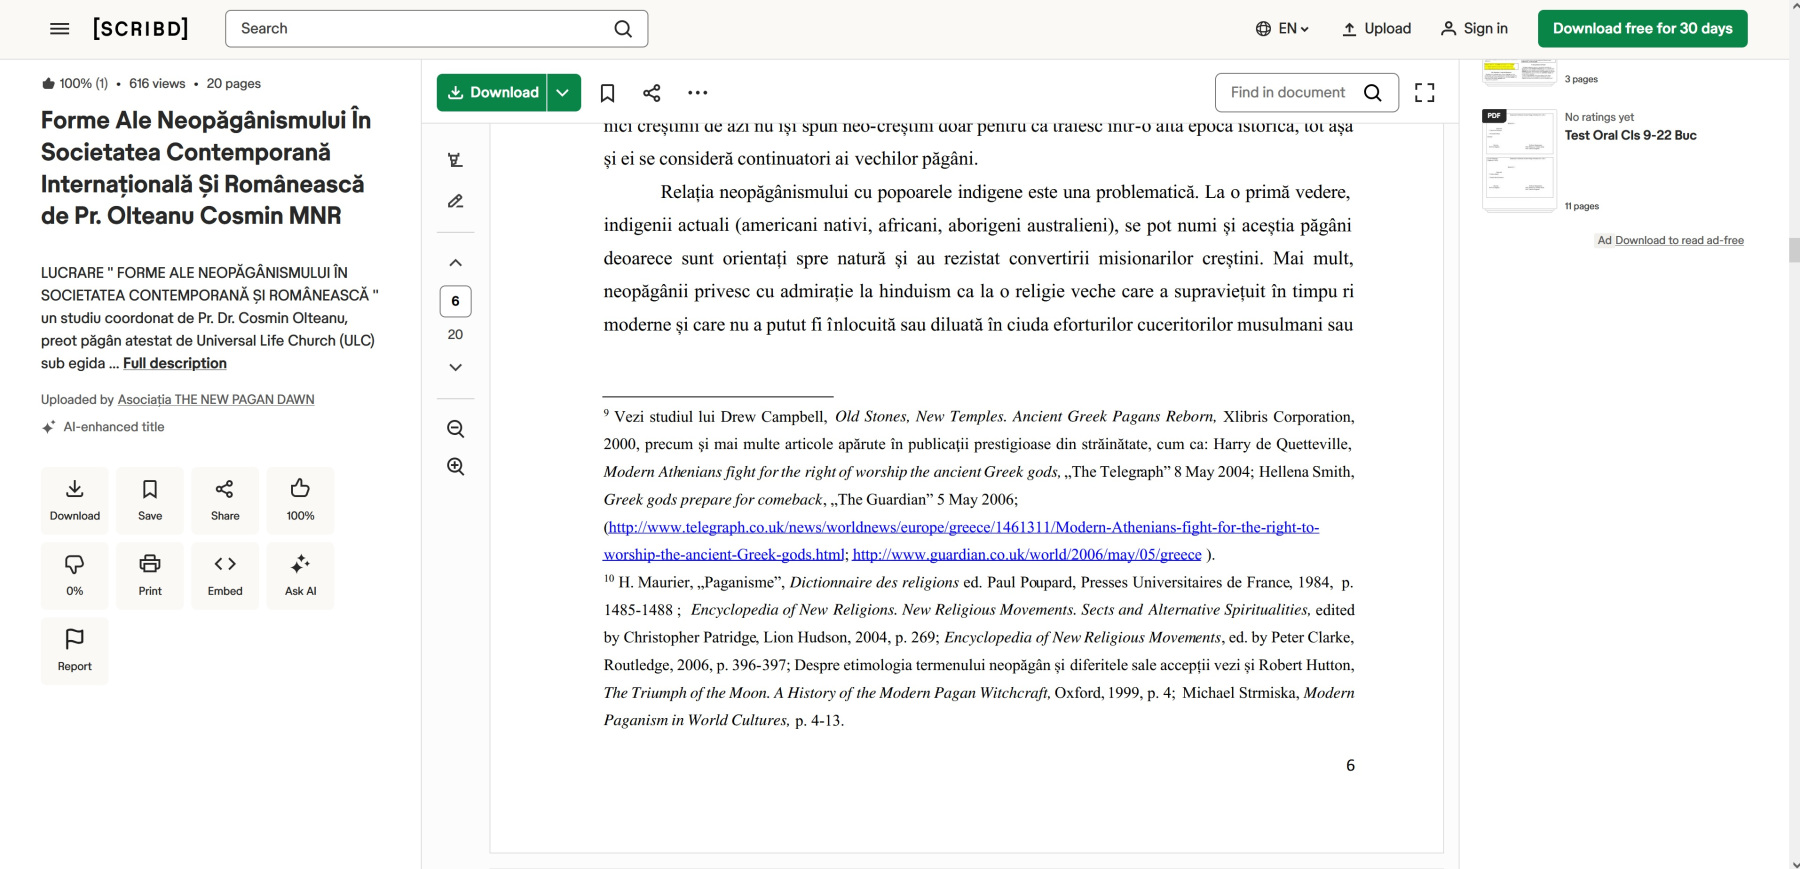Click the zoom out magnifier icon
The width and height of the screenshot is (1800, 869).
(455, 429)
